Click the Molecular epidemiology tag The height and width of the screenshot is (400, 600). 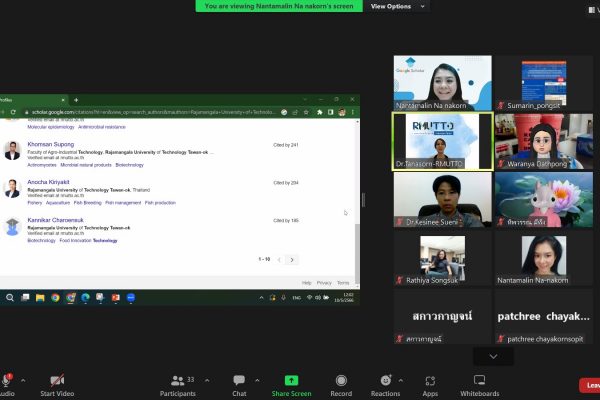[x=51, y=127]
